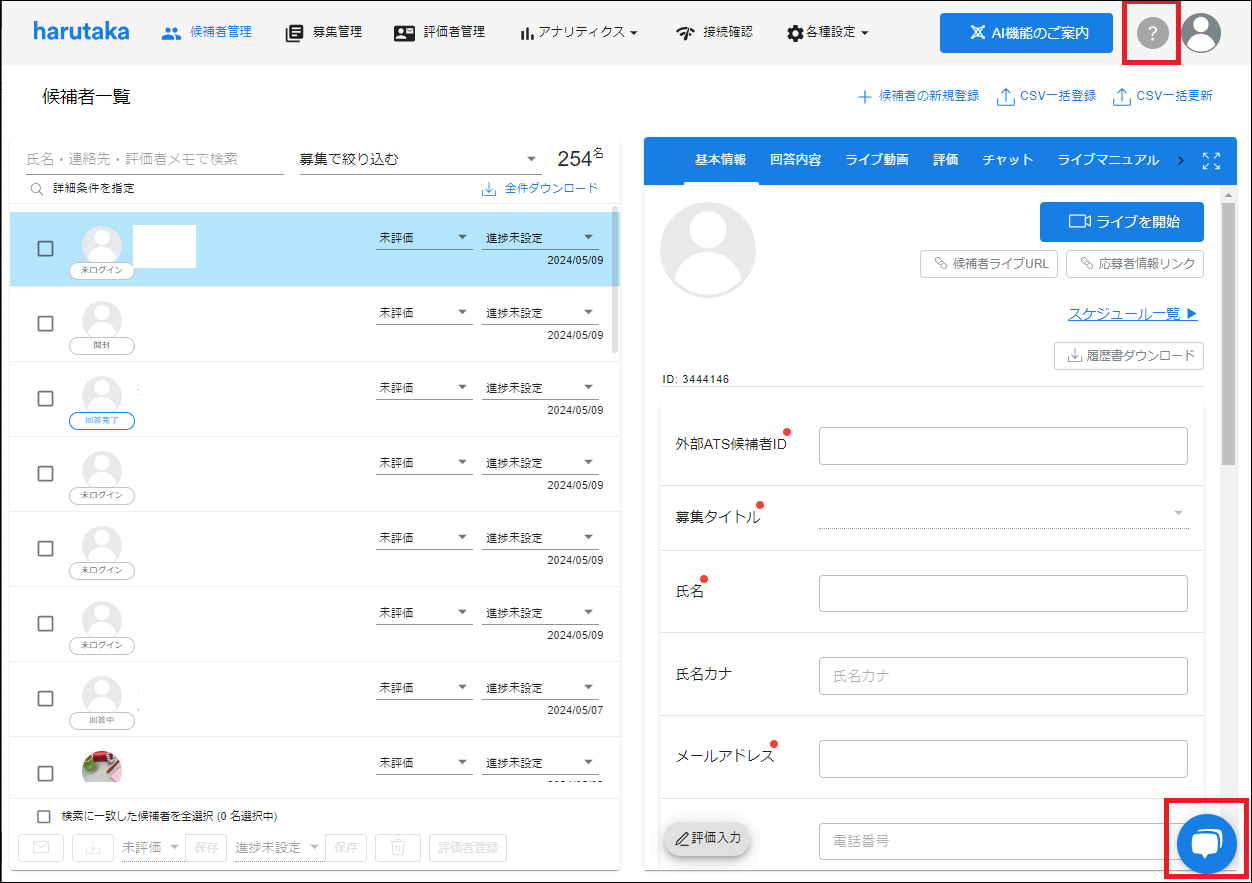Open the user account avatar menu
1252x883 pixels.
[1201, 33]
